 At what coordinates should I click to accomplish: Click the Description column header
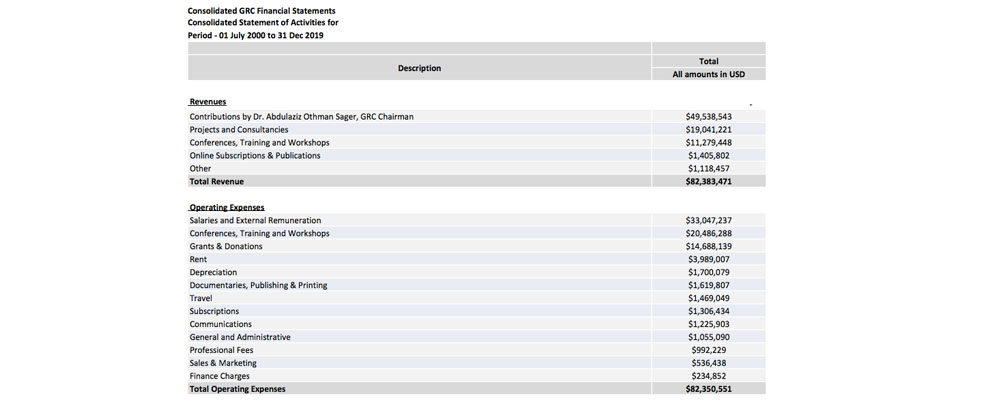click(x=419, y=68)
